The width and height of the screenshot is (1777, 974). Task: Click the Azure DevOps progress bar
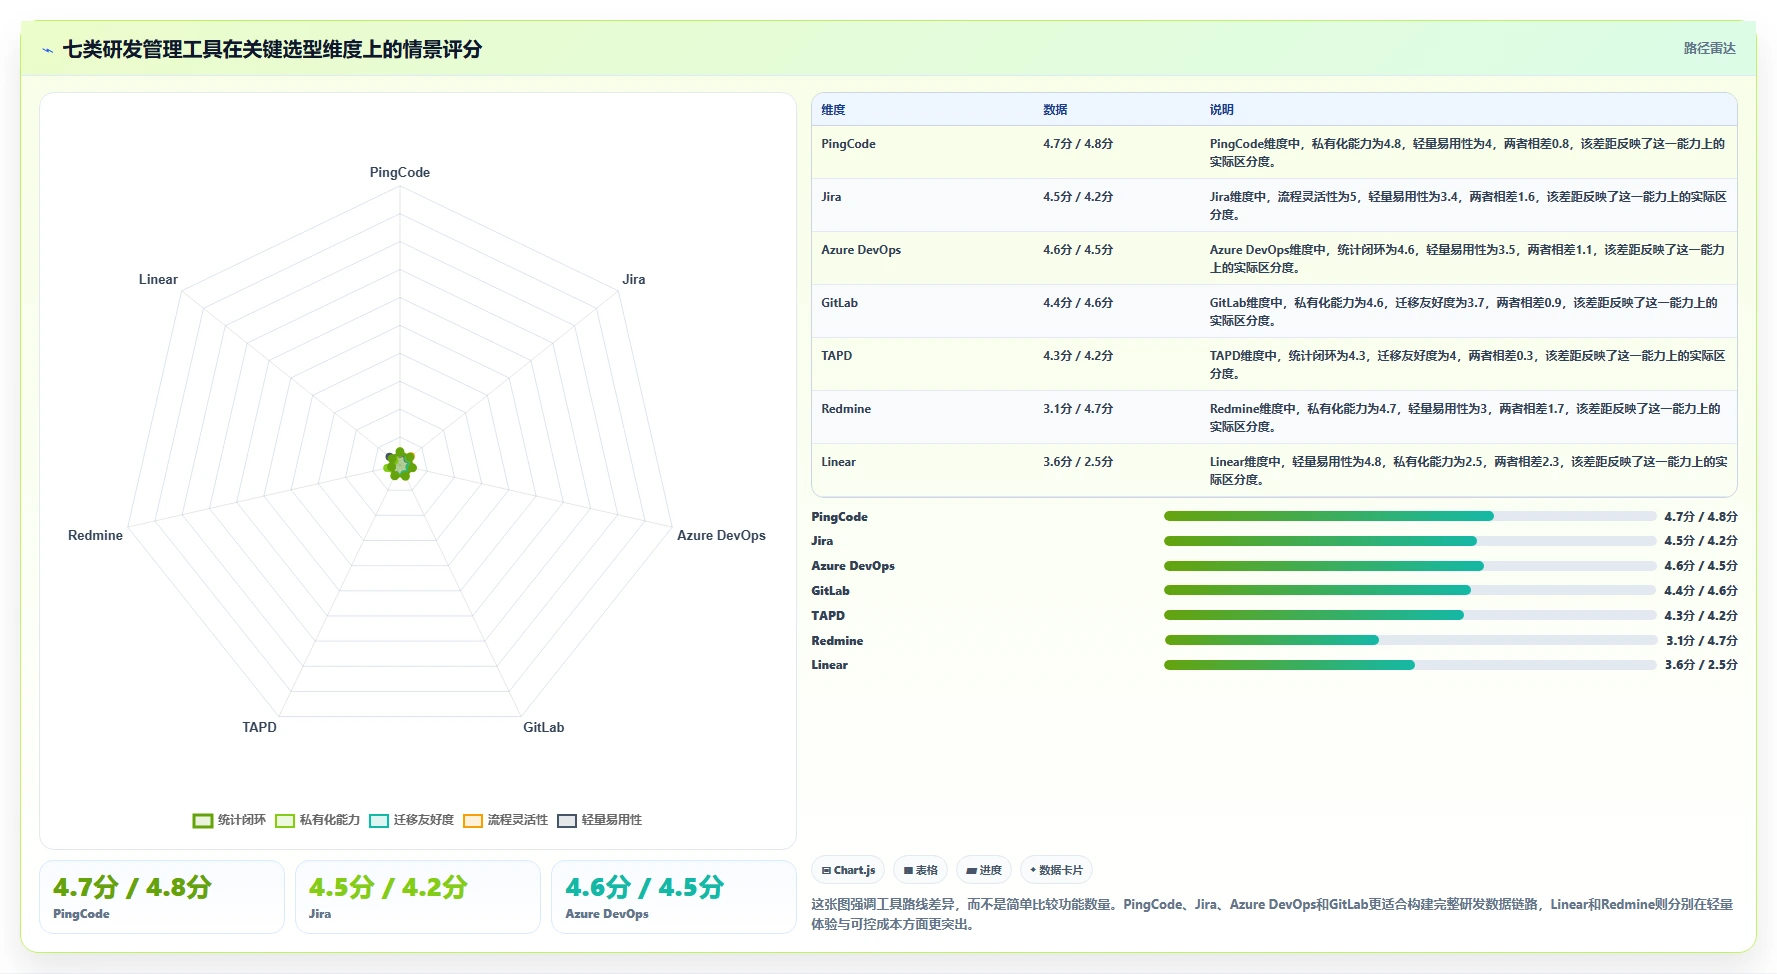coord(1410,566)
